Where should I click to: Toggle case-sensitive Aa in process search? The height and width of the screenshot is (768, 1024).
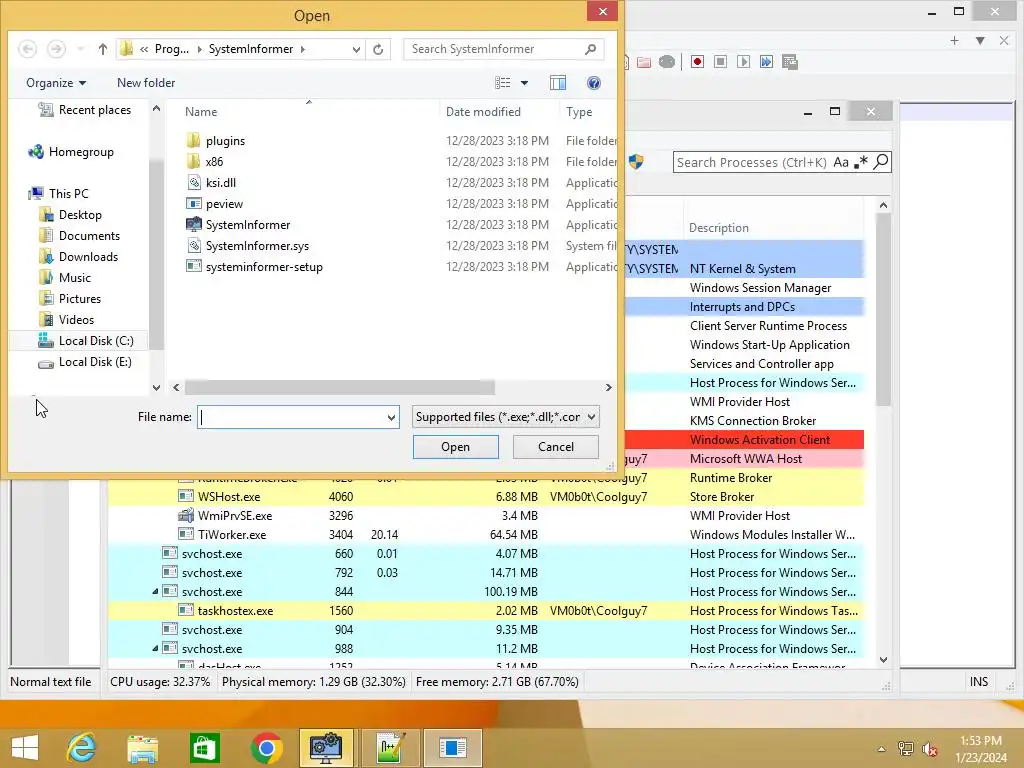(x=840, y=162)
